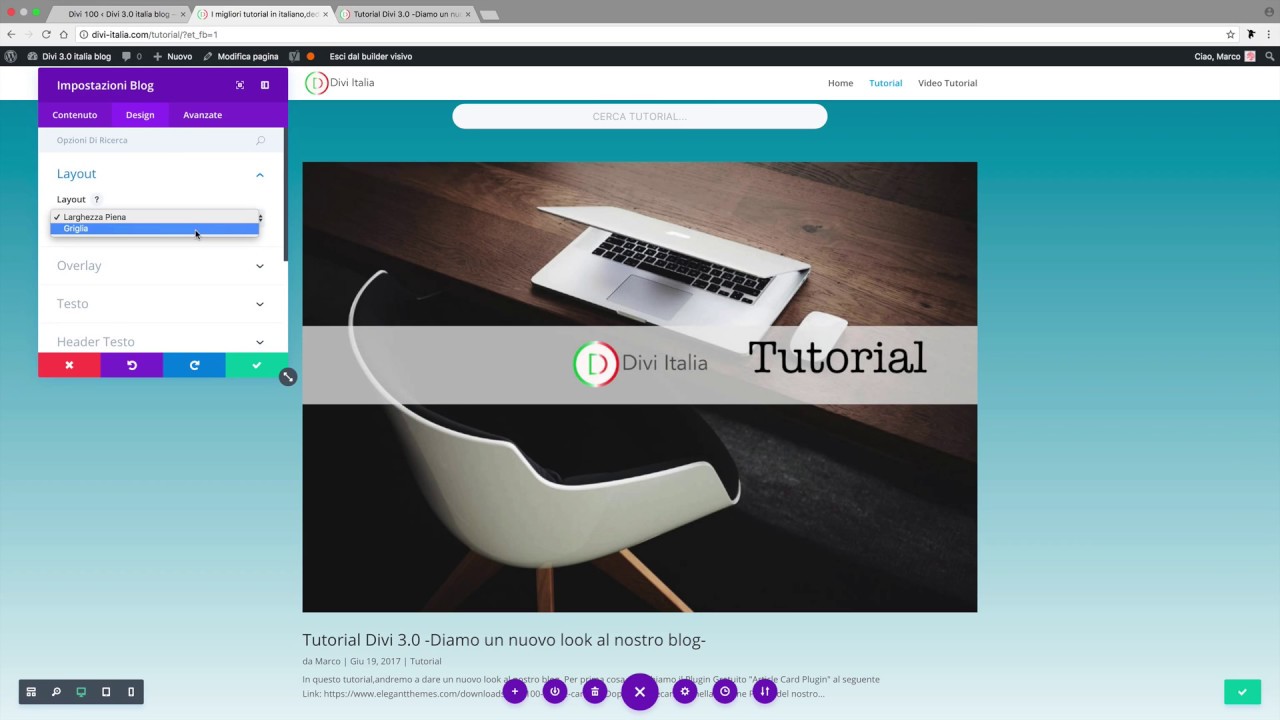Reload the browser page
The width and height of the screenshot is (1280, 720).
pos(46,34)
